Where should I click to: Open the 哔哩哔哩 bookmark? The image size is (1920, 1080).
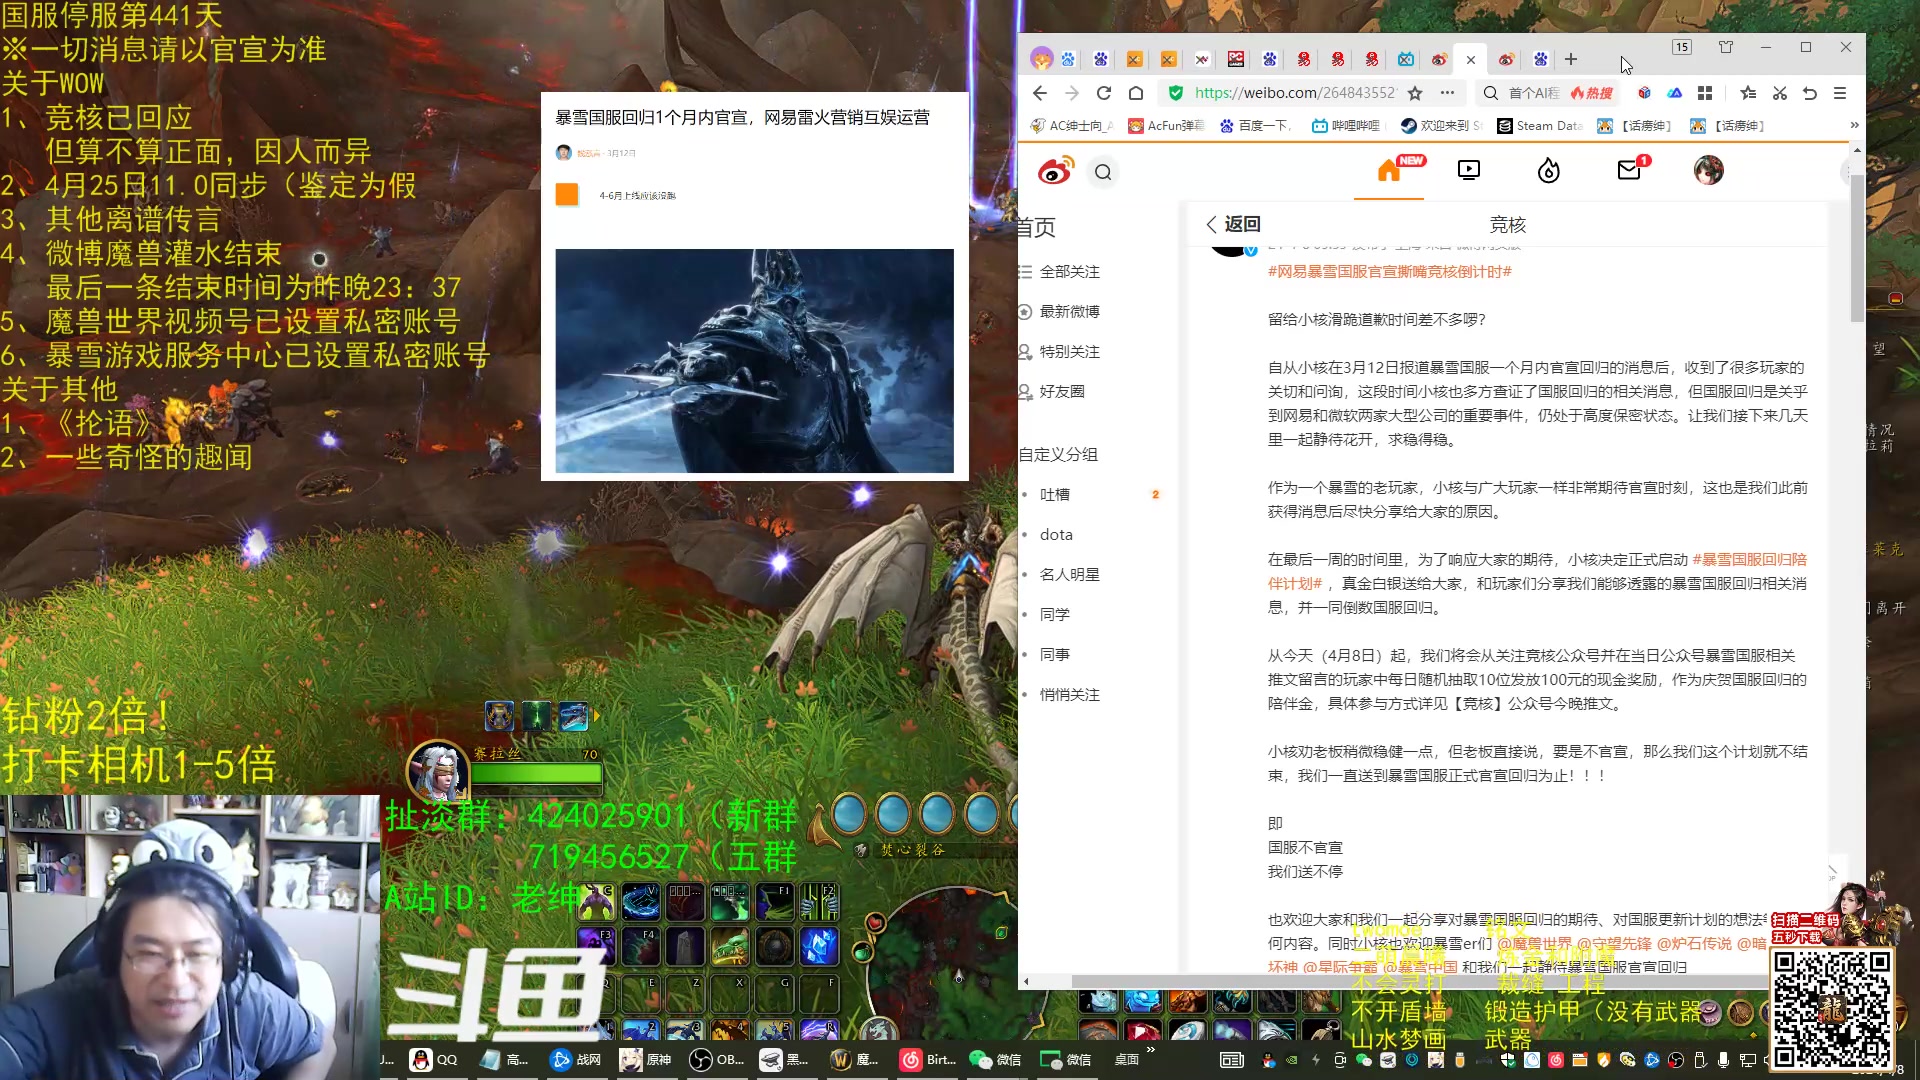pos(1346,126)
